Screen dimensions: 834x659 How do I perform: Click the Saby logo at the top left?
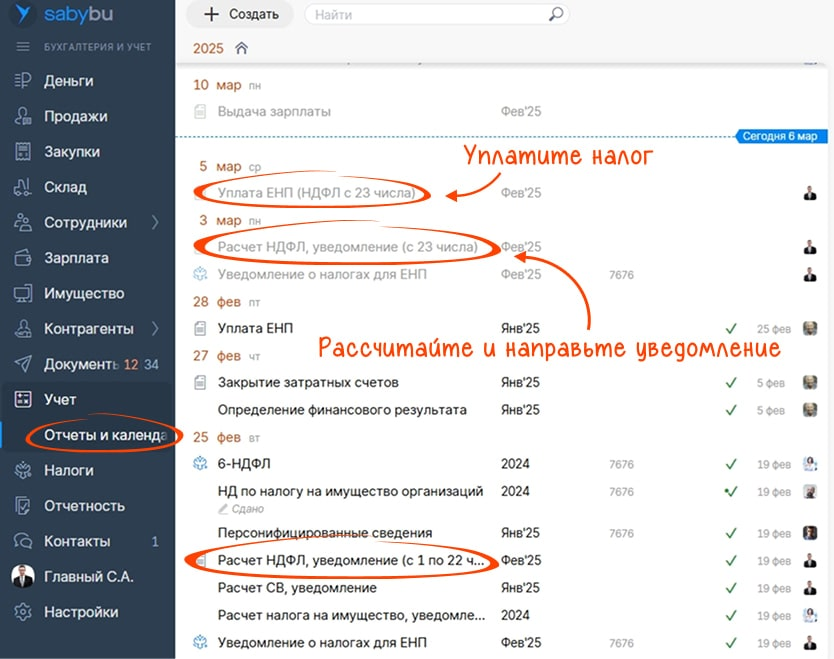65,14
